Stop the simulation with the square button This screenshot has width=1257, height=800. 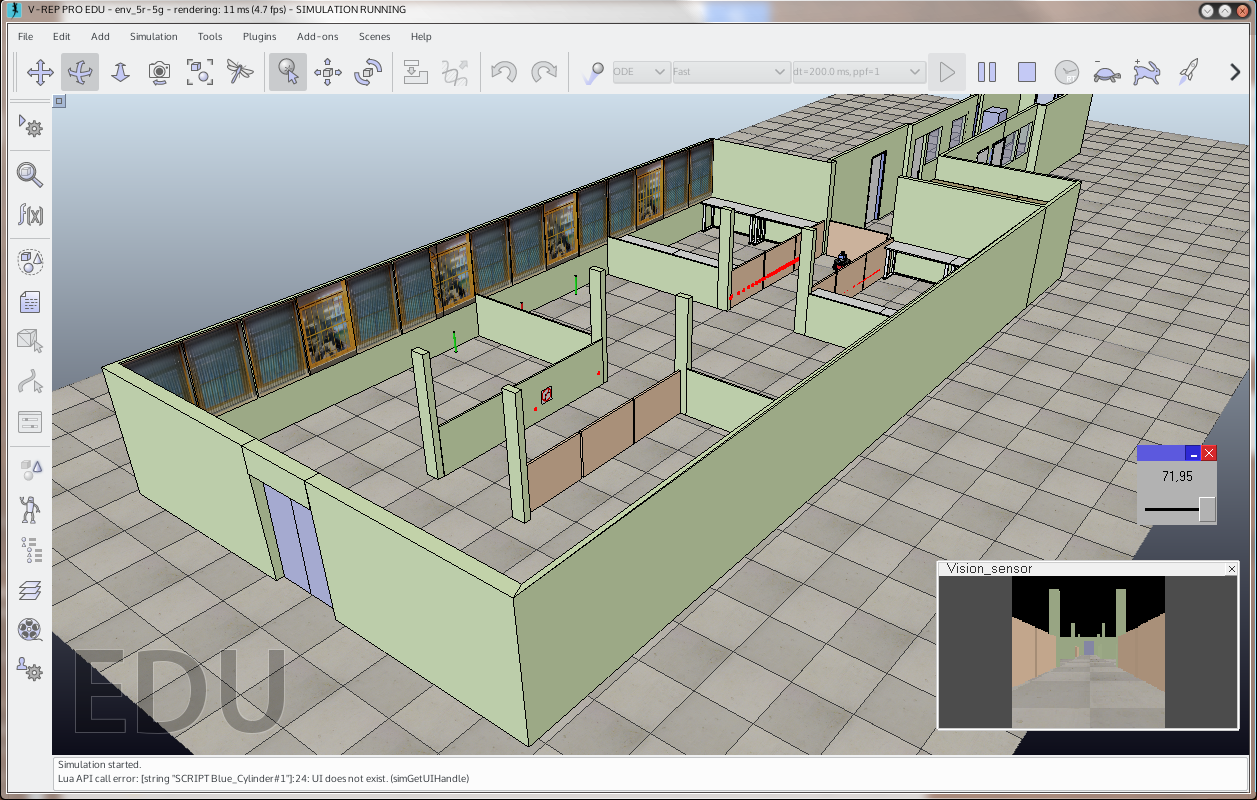coord(1027,72)
